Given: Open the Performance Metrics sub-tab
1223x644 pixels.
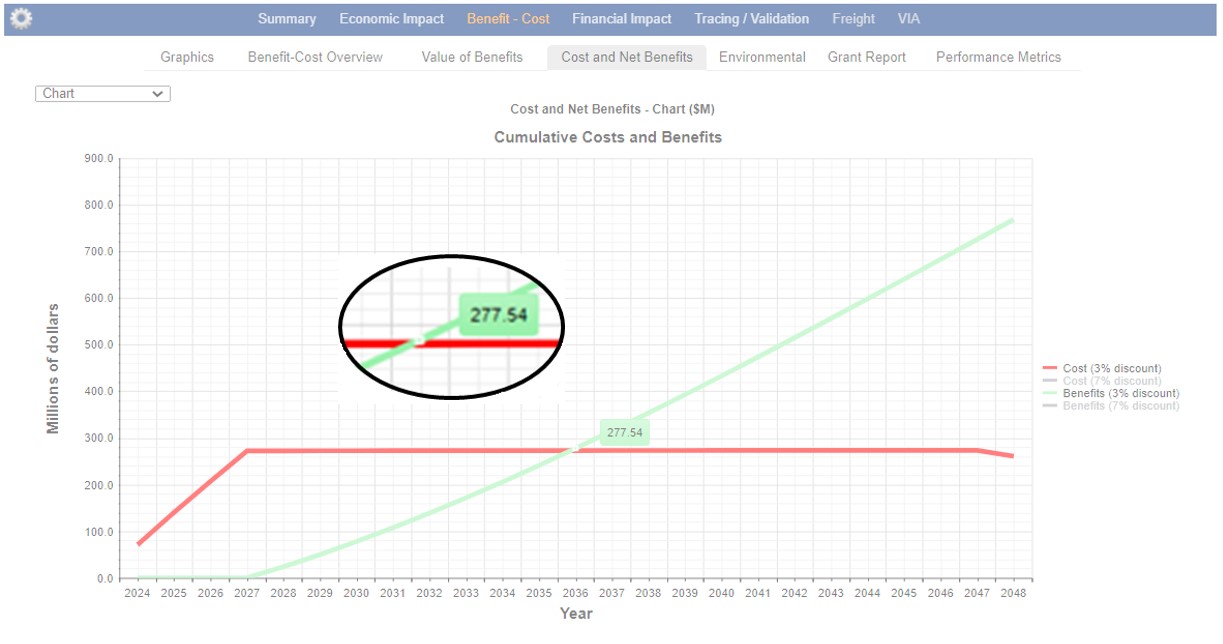Looking at the screenshot, I should pos(998,57).
